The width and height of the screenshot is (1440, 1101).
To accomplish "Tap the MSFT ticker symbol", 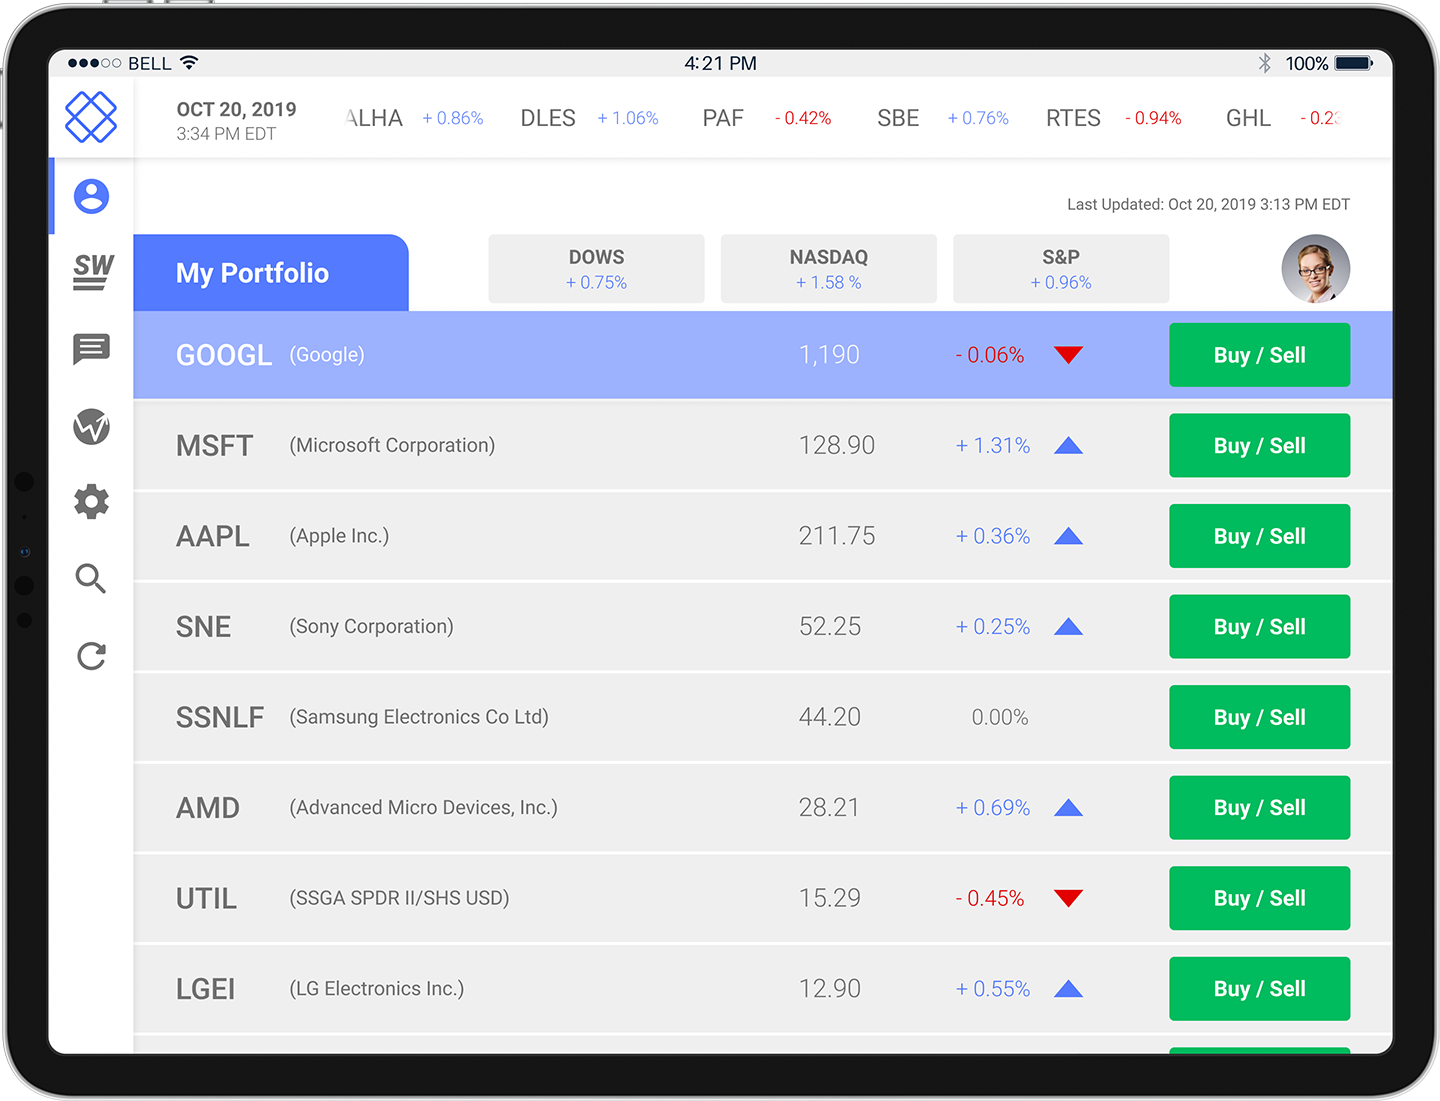I will (x=215, y=446).
